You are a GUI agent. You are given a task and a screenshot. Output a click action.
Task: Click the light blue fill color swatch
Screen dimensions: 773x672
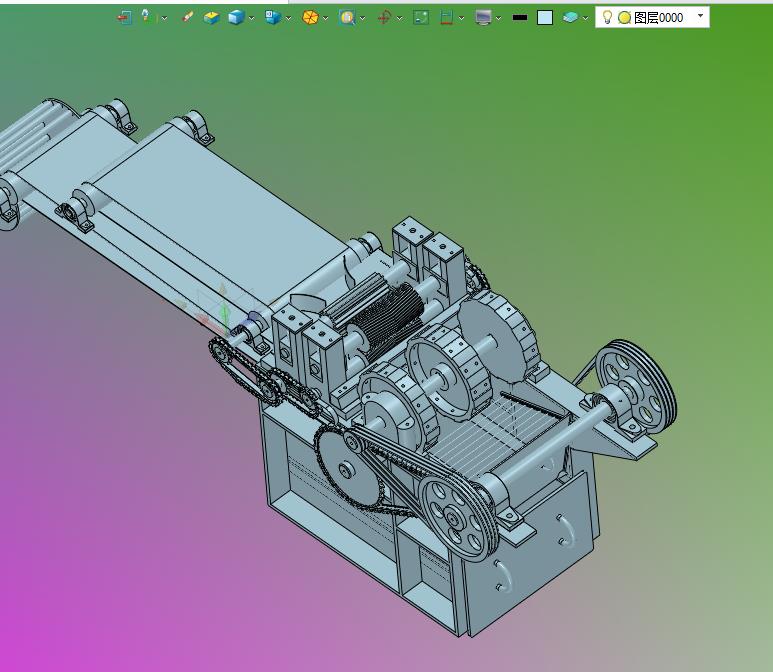click(x=545, y=17)
